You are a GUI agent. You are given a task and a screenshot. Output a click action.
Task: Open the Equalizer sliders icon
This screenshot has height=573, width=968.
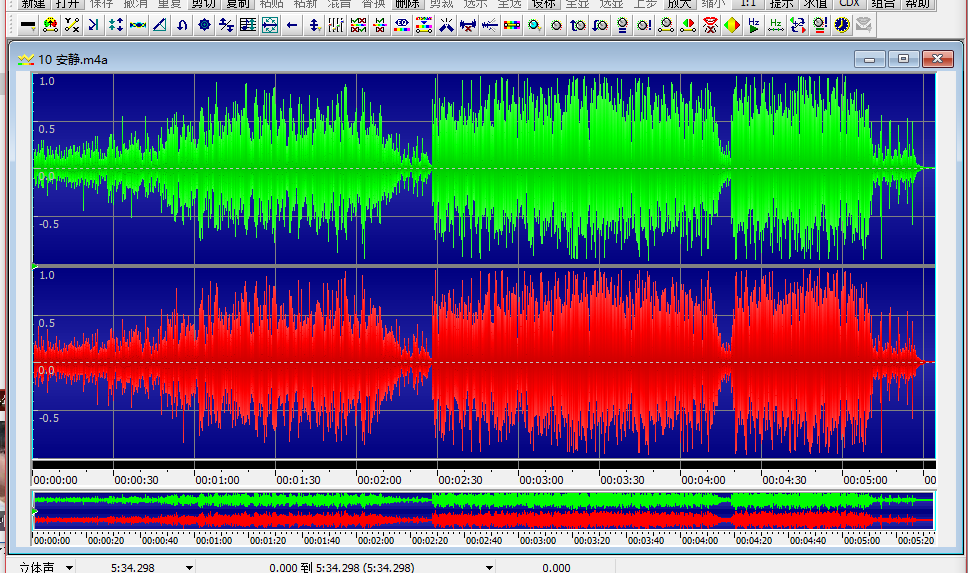coord(337,25)
